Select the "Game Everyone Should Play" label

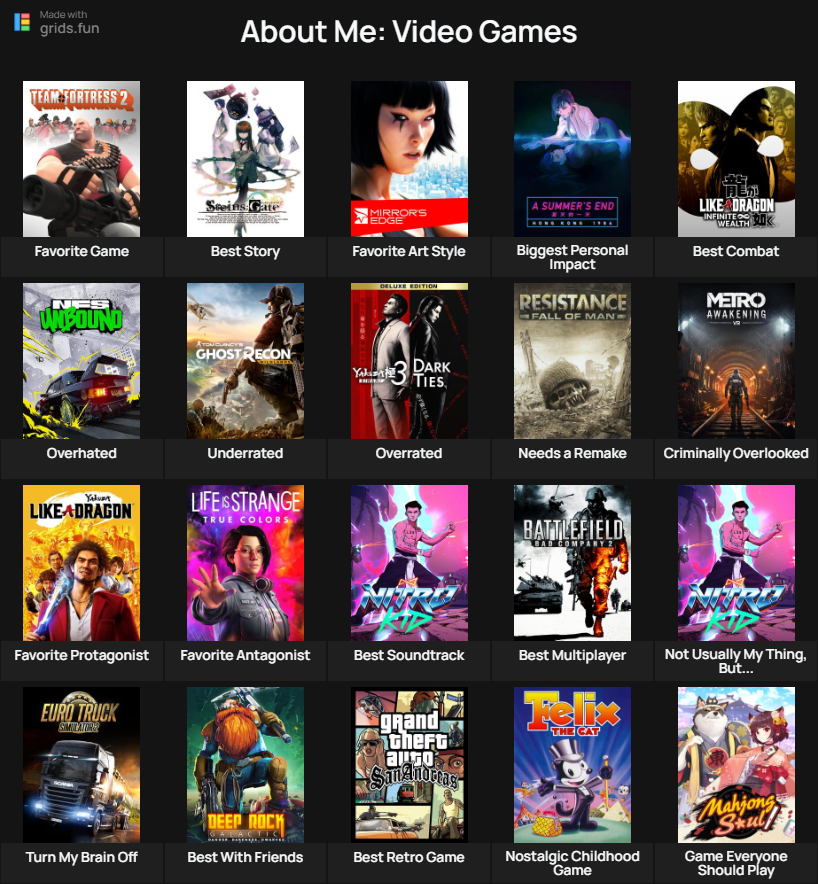[x=736, y=863]
